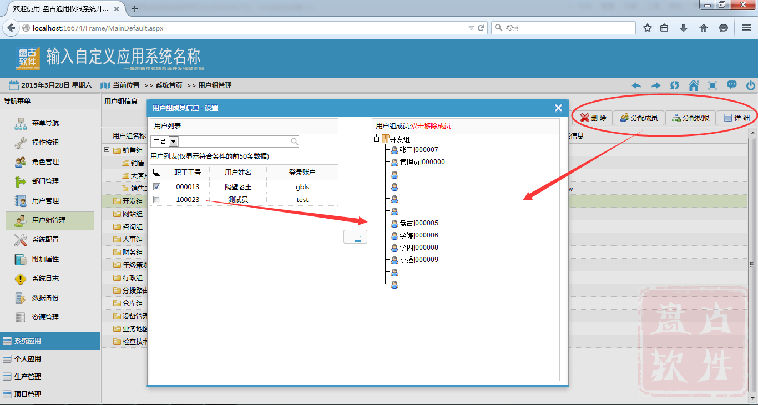Click the button with the blue window icon
The image size is (758, 405).
click(x=736, y=117)
